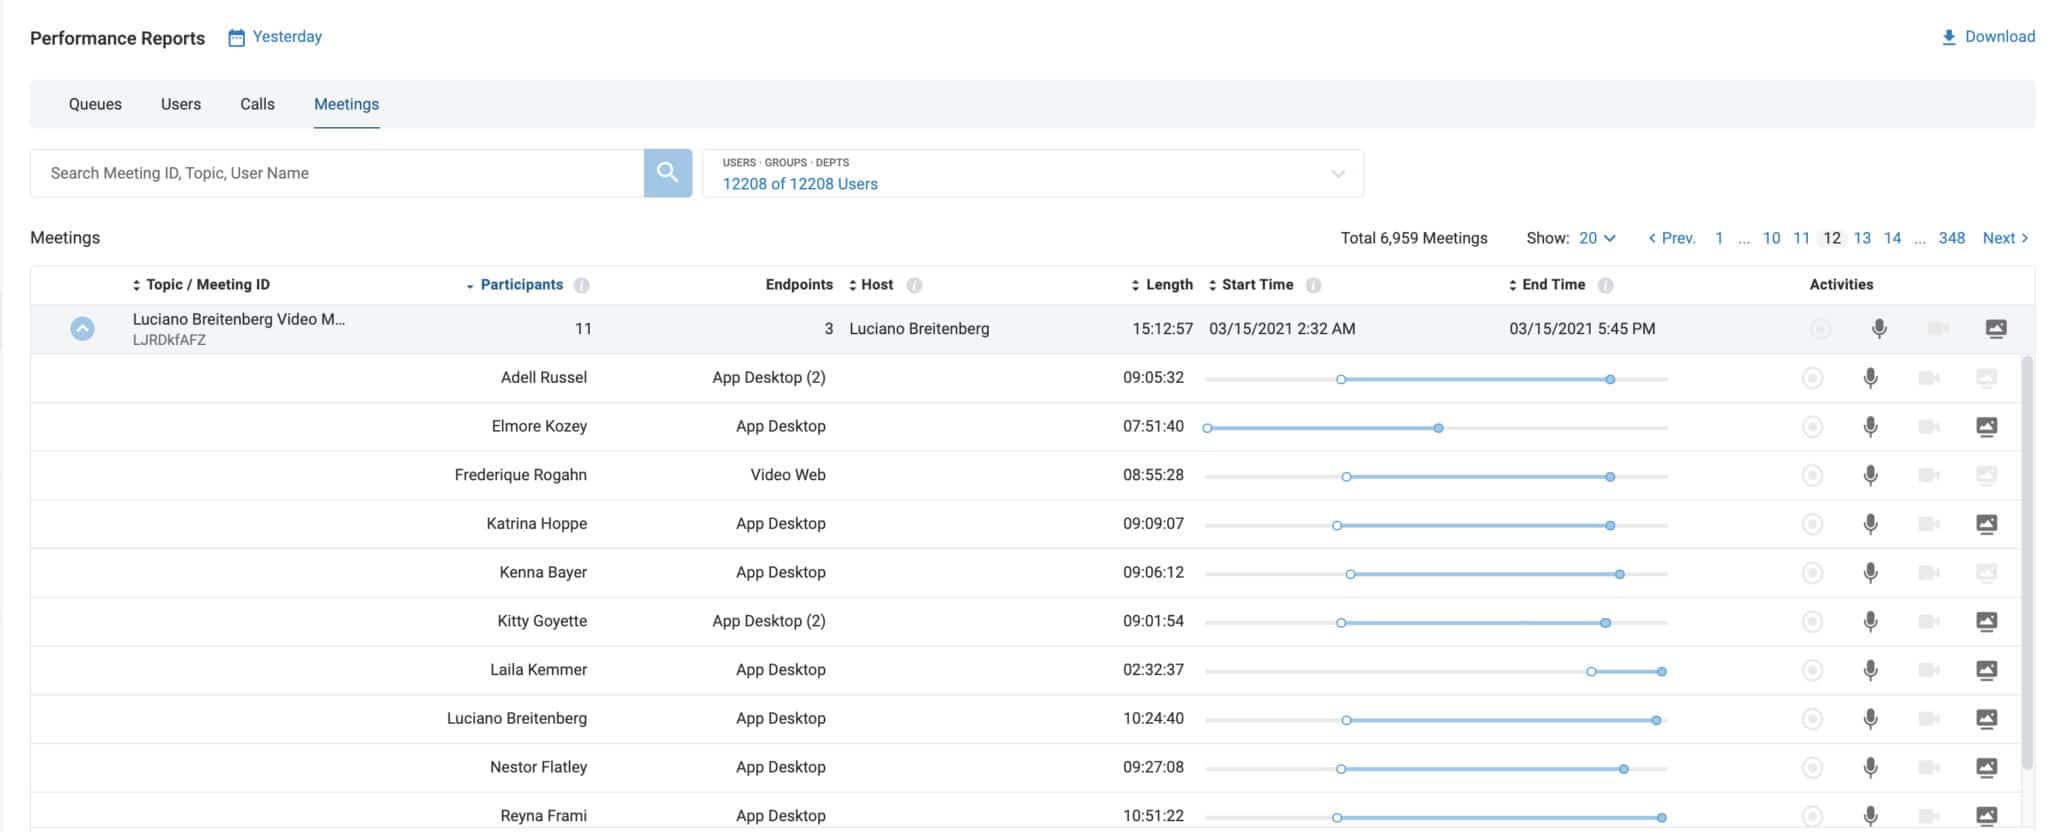Click microphone icon in Adell Russel row
2048x832 pixels.
click(1870, 378)
